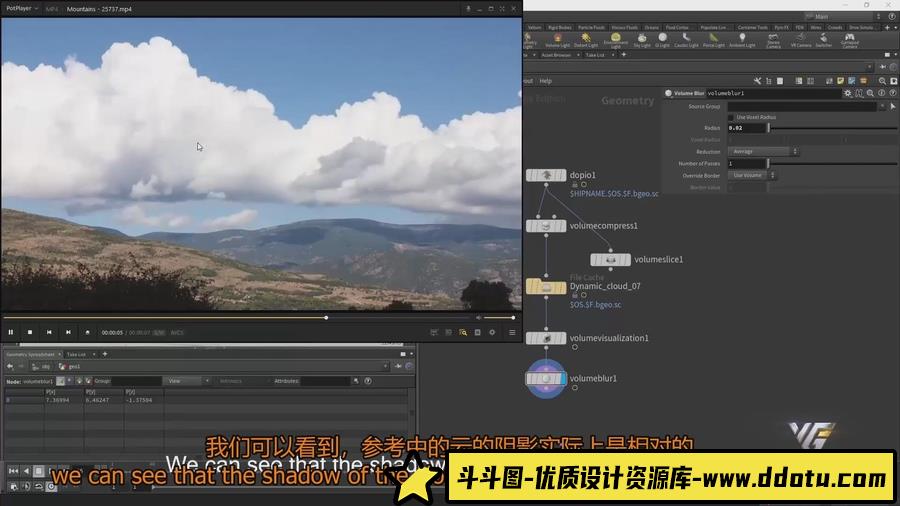Click the Number of Passes field
The height and width of the screenshot is (506, 900).
pyautogui.click(x=747, y=164)
